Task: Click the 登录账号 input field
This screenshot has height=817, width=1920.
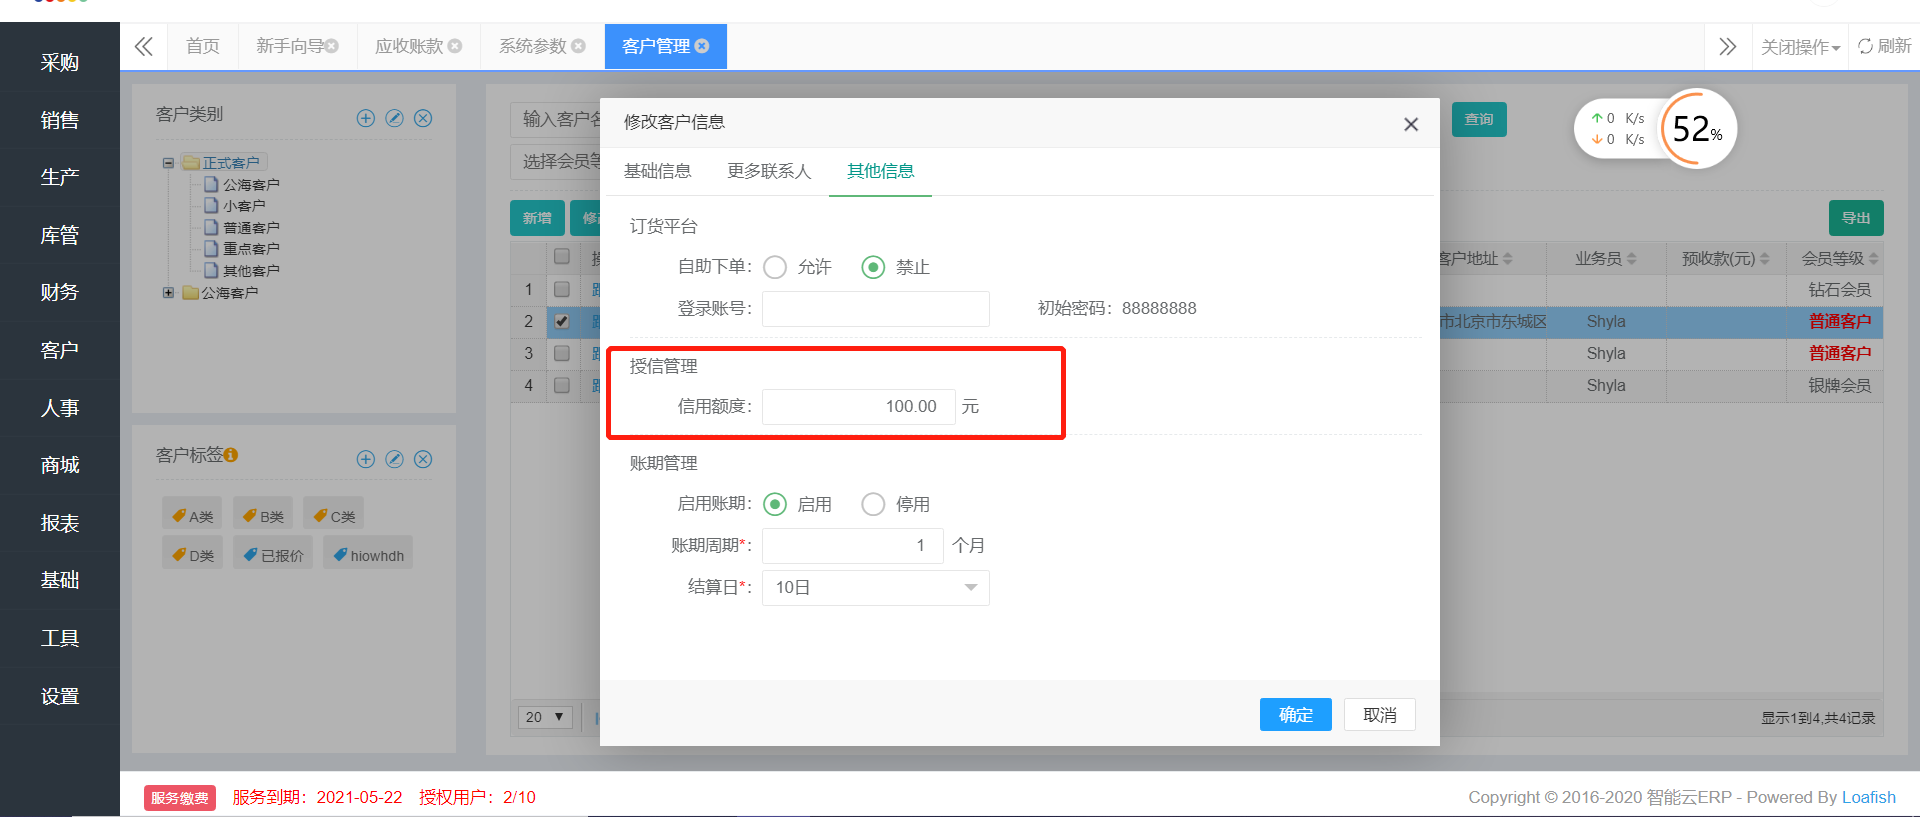Action: pyautogui.click(x=876, y=309)
